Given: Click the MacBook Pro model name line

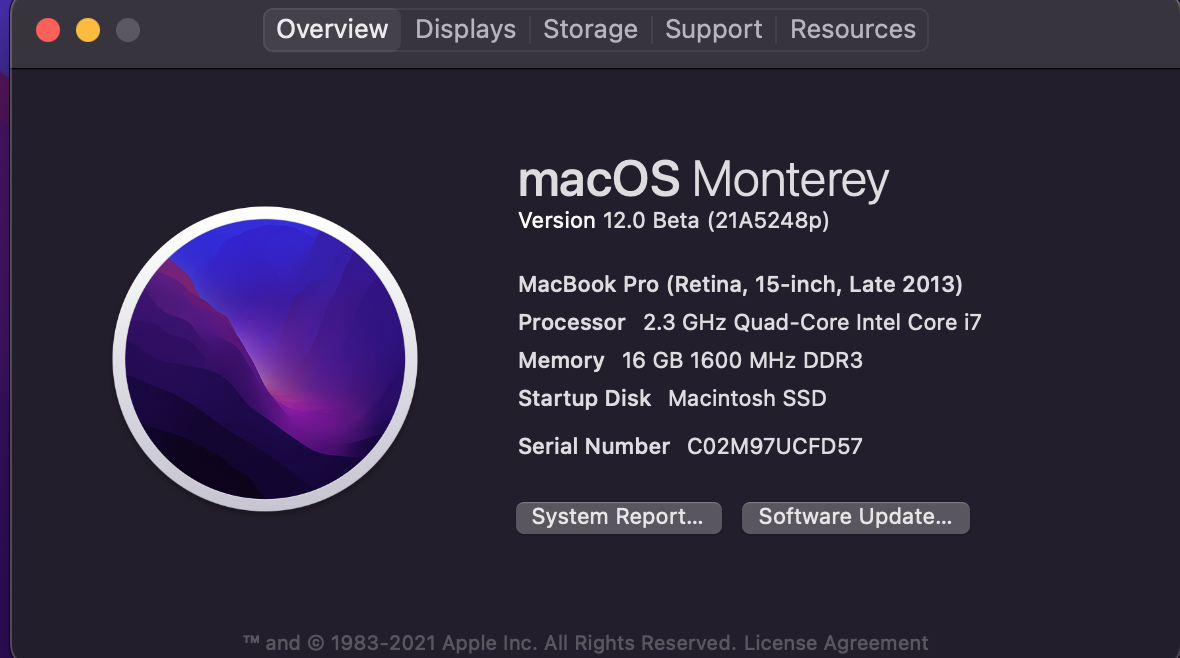Looking at the screenshot, I should (x=740, y=285).
